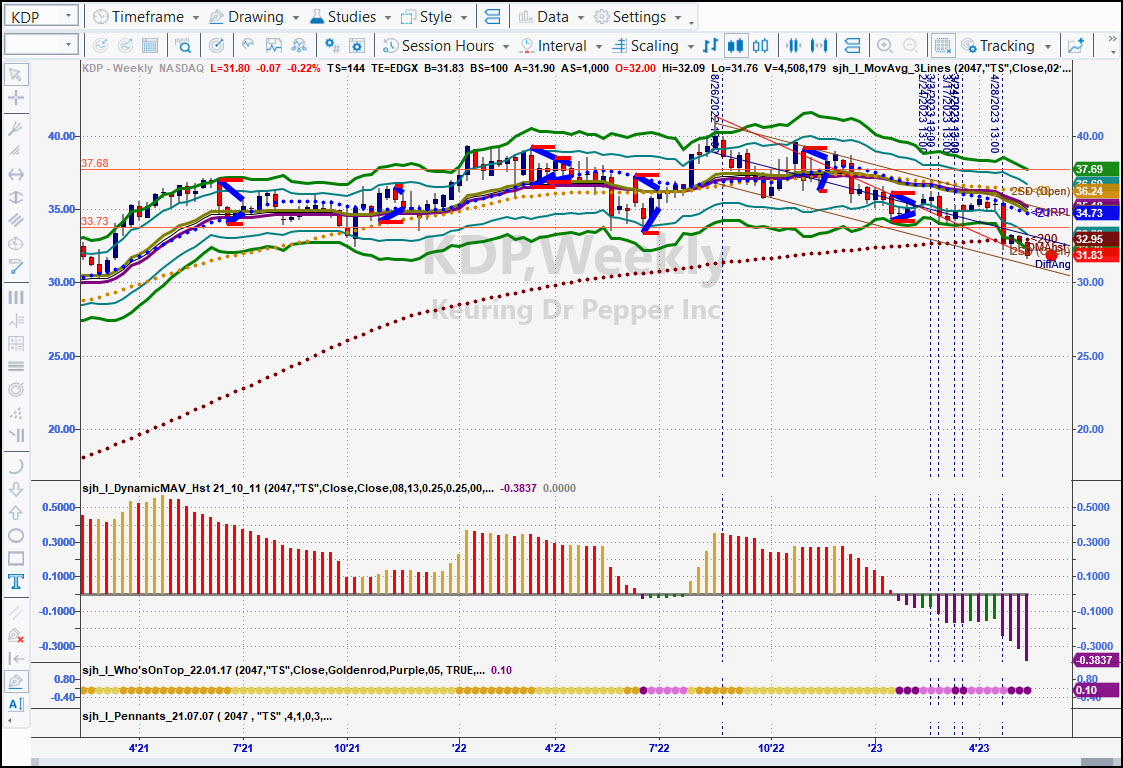Click the stacked panels icon beside the Style menu

[x=493, y=16]
